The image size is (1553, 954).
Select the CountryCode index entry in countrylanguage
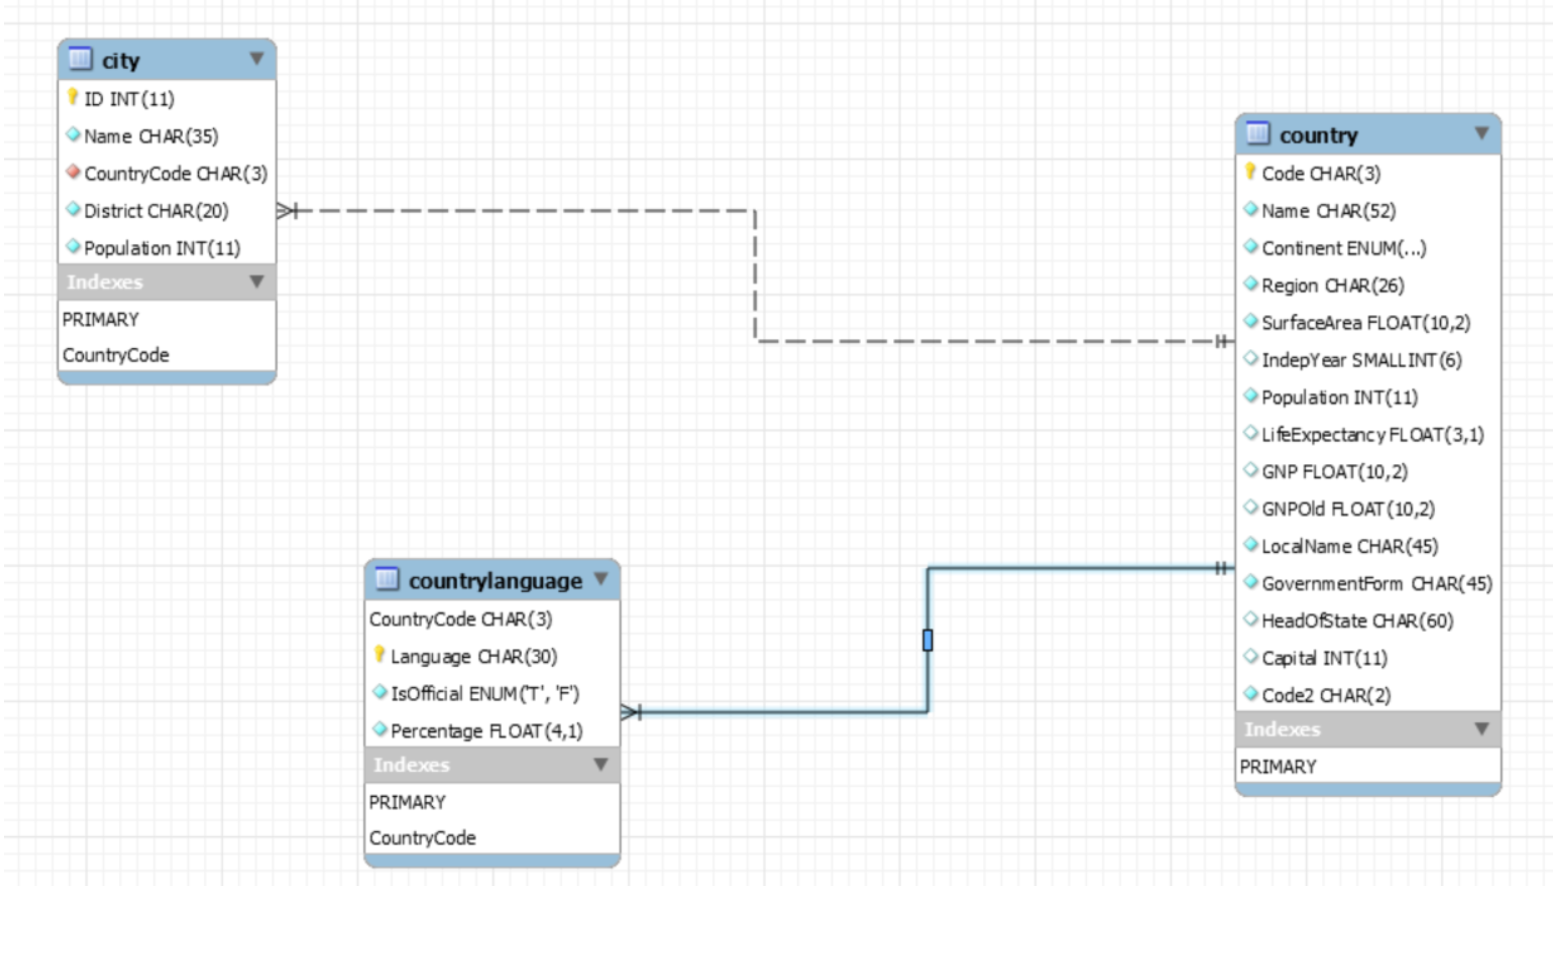click(x=423, y=837)
